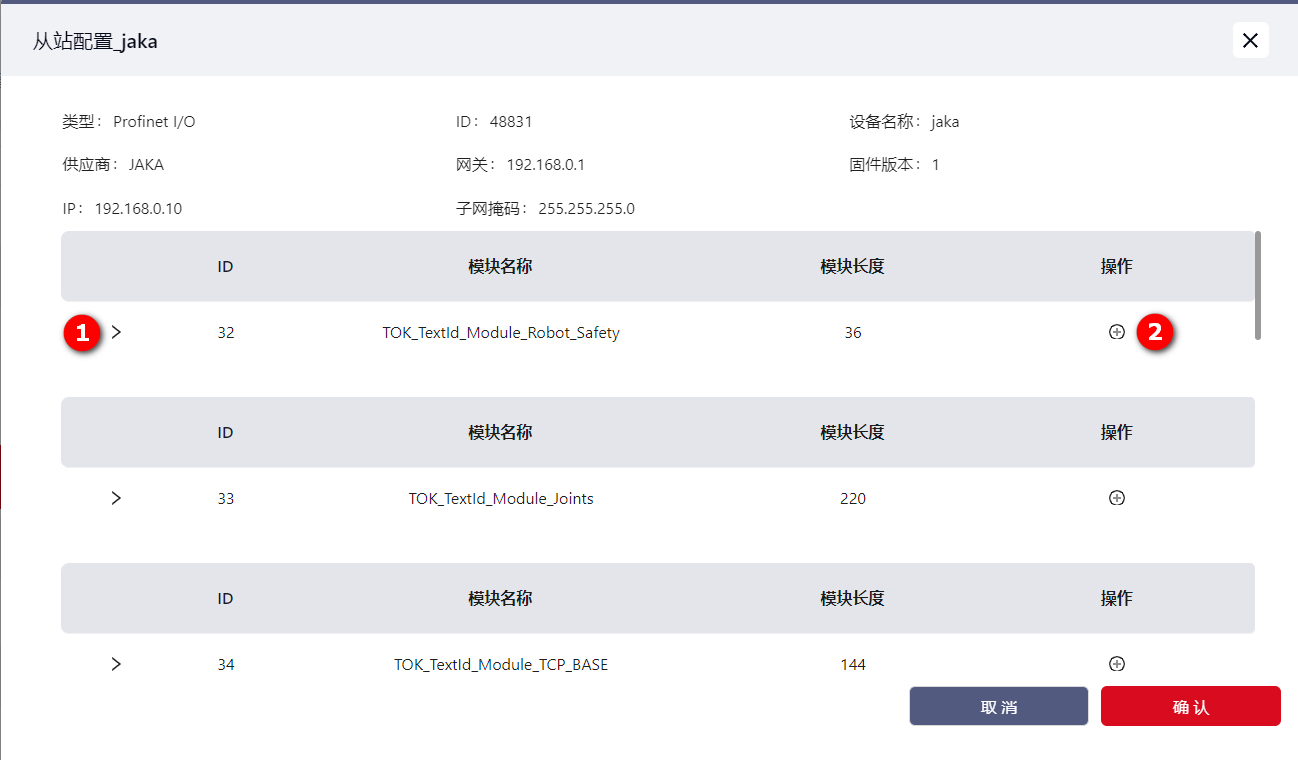1298x760 pixels.
Task: Click the vertical scrollbar of module list
Action: (x=1257, y=285)
